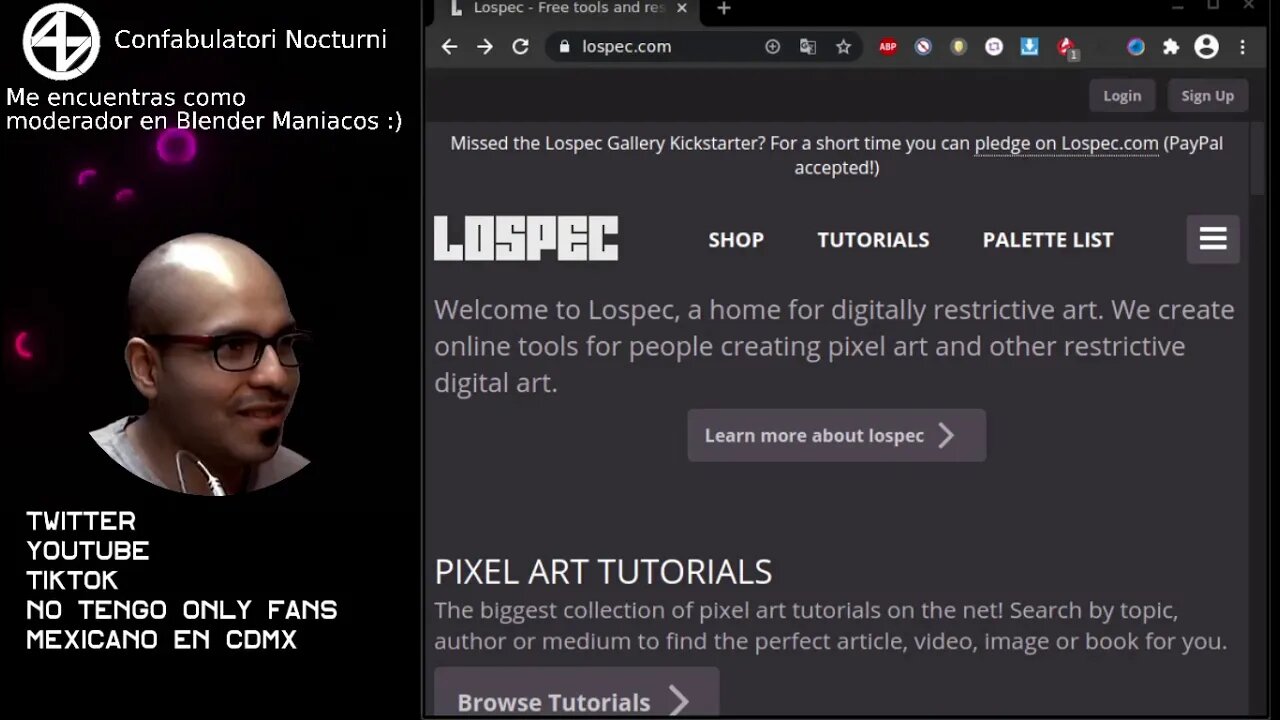Open the Chrome profile avatar menu
The height and width of the screenshot is (720, 1280).
[1207, 46]
